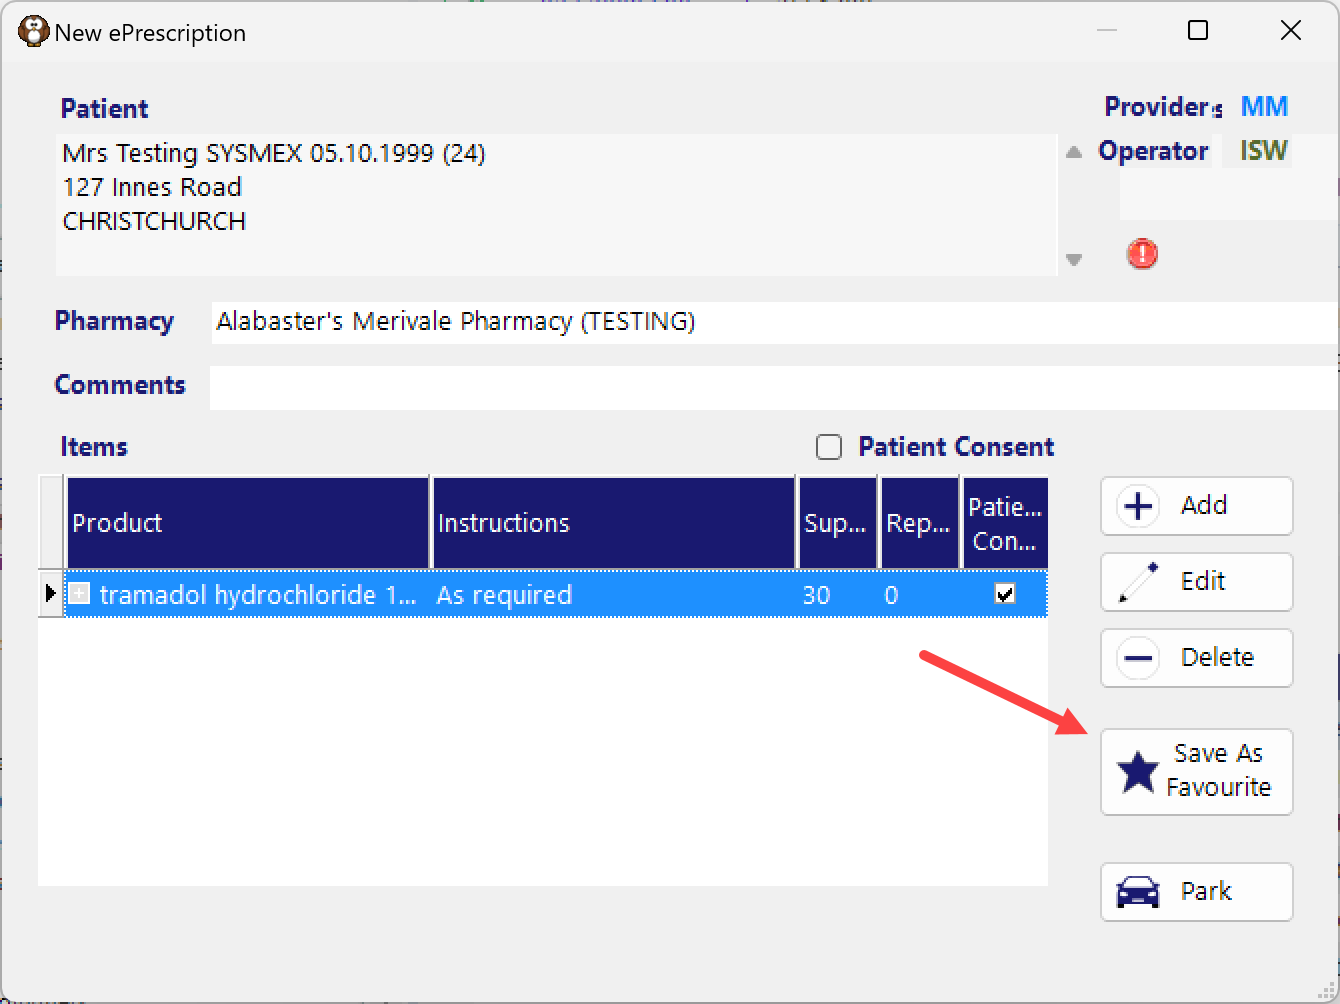
Task: Click the row selector arrow beside tramadol
Action: 51,594
